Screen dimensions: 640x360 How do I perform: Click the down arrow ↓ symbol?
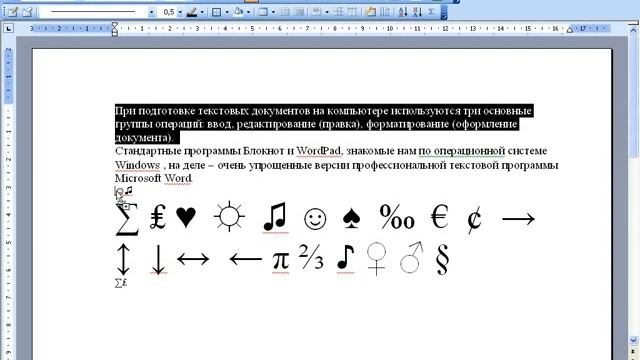tap(158, 259)
